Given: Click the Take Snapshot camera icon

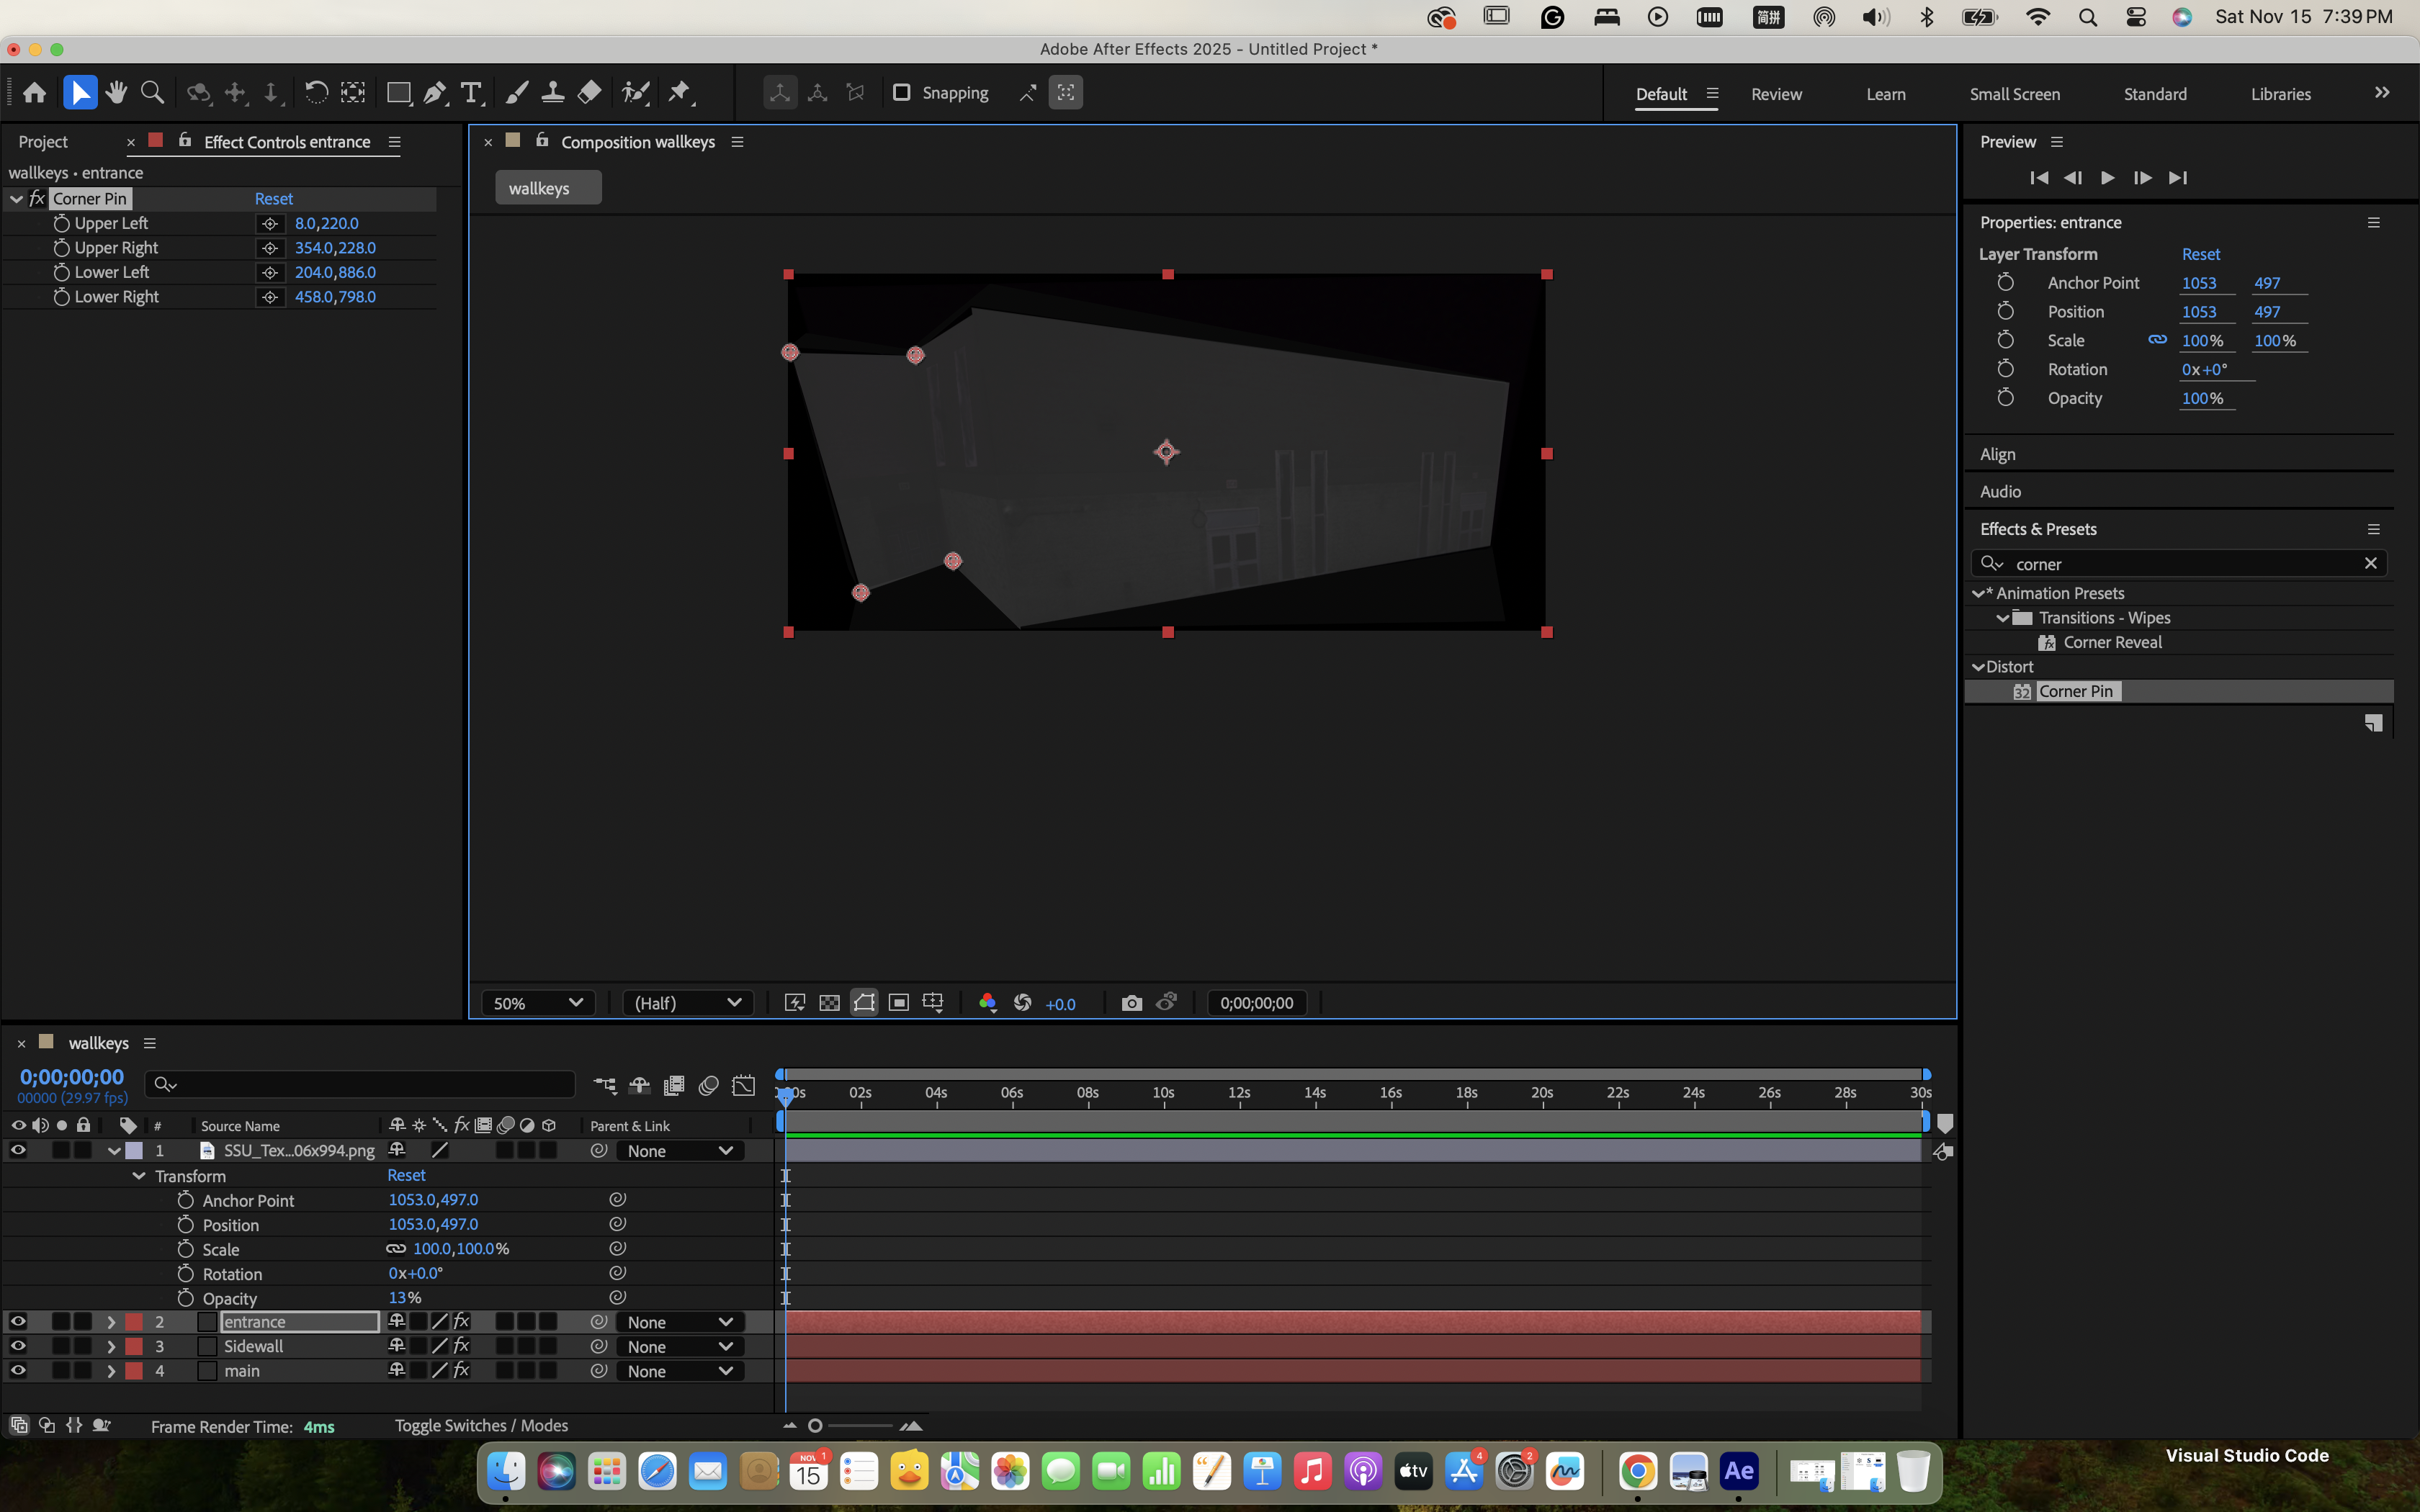Looking at the screenshot, I should coord(1131,1003).
